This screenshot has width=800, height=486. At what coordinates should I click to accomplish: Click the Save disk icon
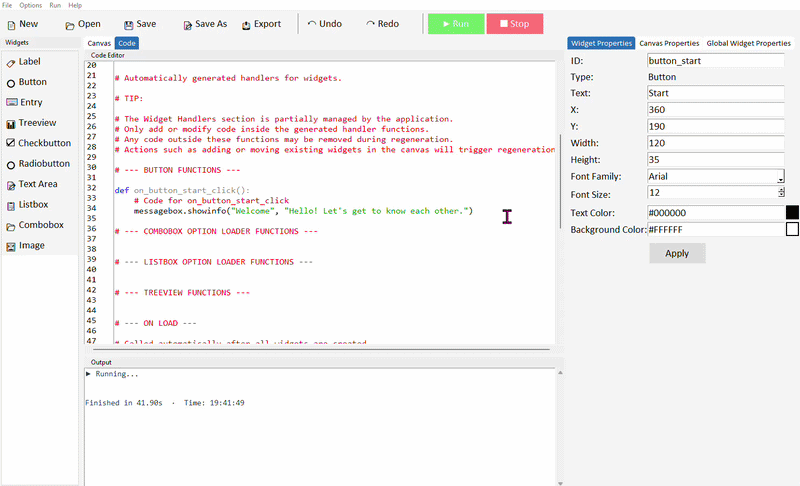coord(129,24)
